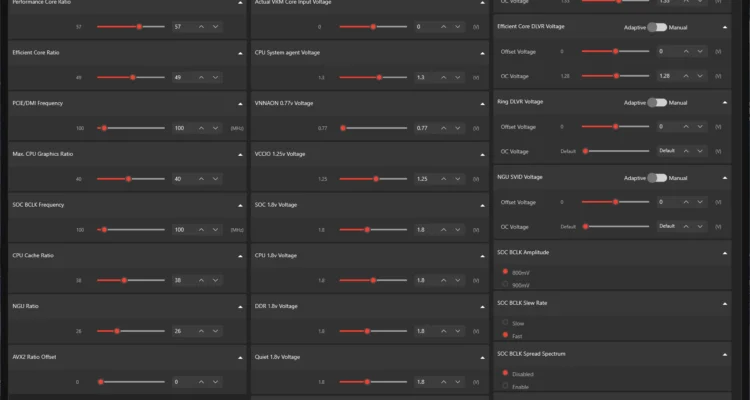
Task: Increase CPU 1.8v Voltage with up arrow
Action: click(x=444, y=280)
